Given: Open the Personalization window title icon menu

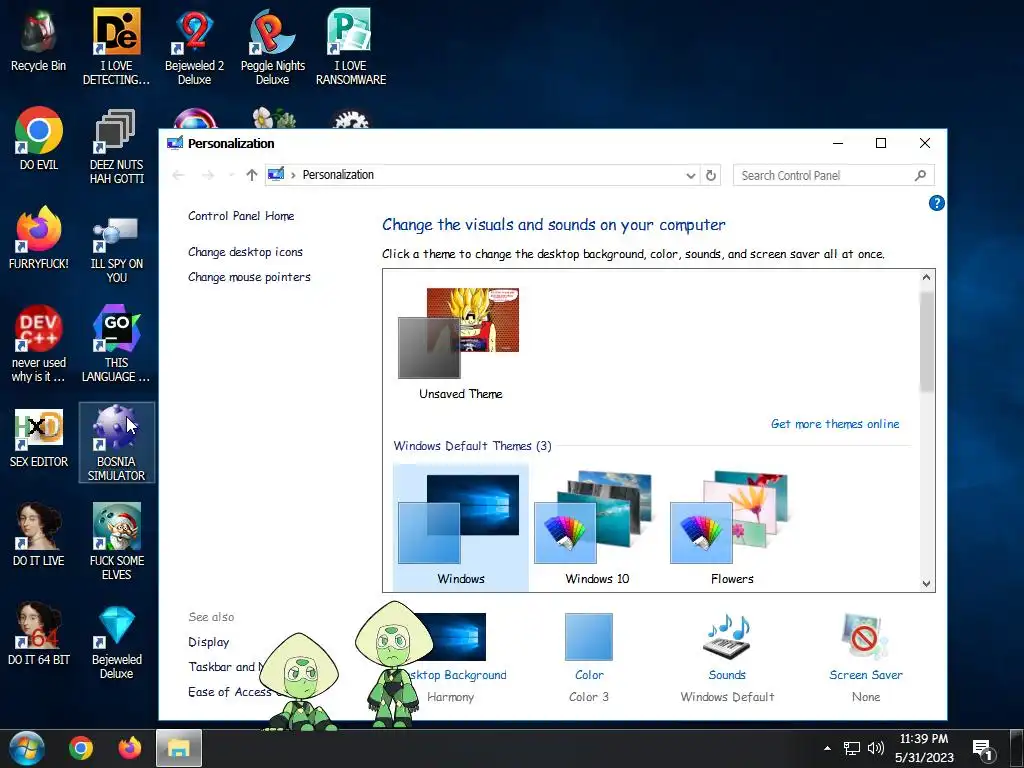Looking at the screenshot, I should (x=174, y=143).
